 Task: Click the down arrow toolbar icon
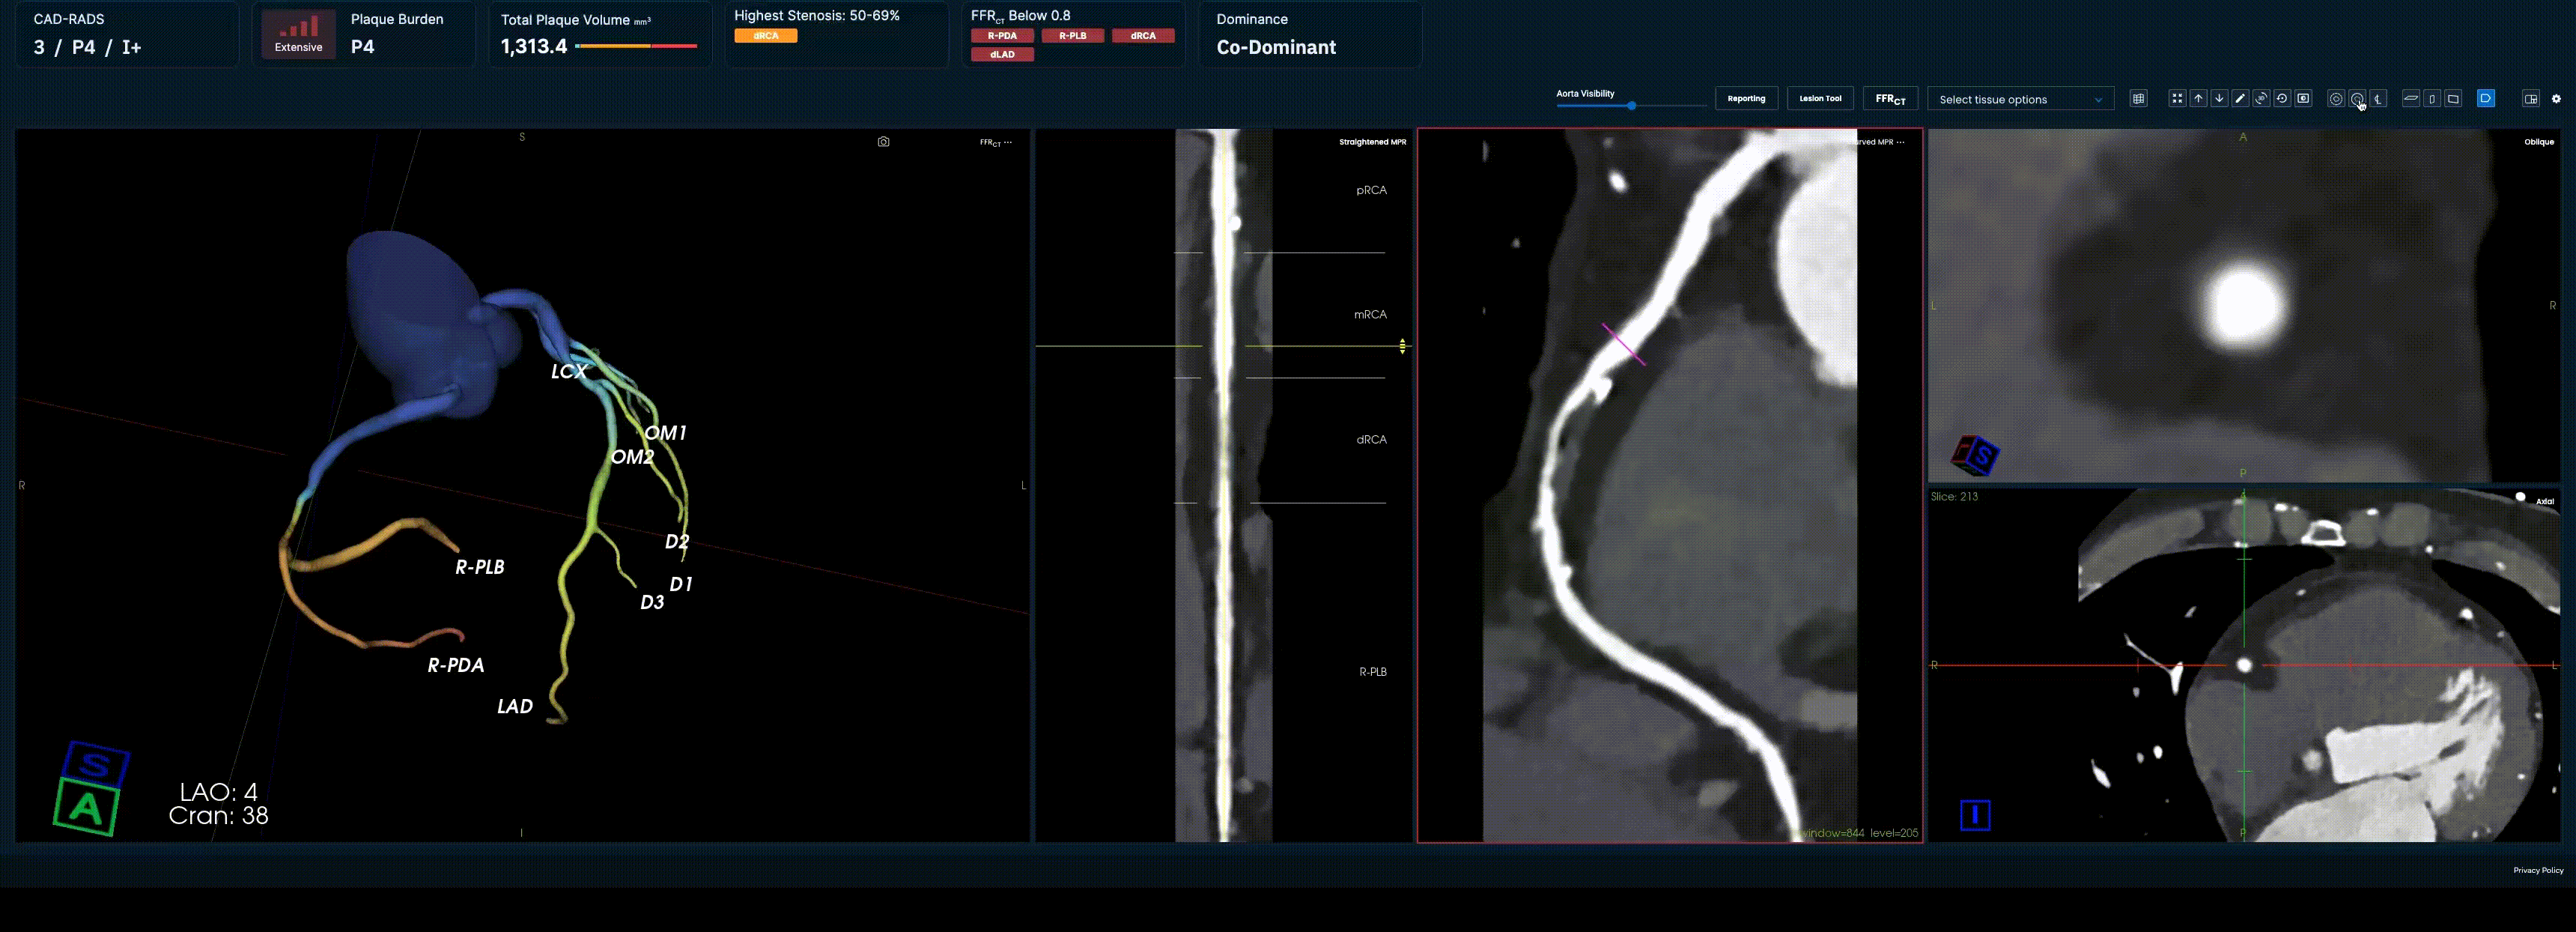coord(2219,98)
